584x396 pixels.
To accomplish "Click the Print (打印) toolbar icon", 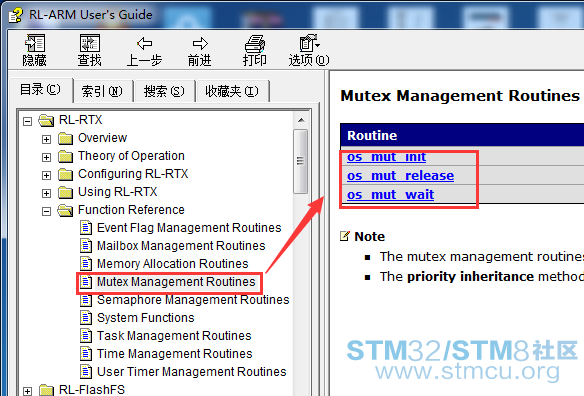I will click(x=255, y=44).
